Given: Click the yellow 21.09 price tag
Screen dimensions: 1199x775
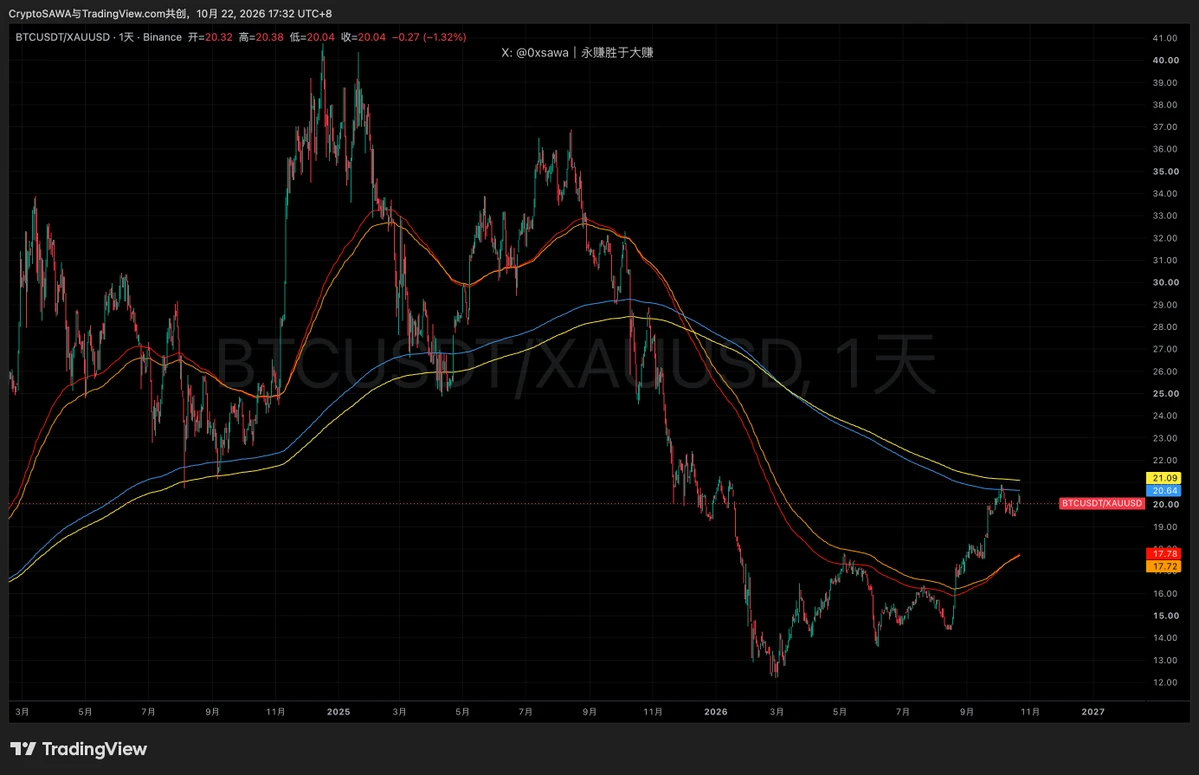Looking at the screenshot, I should click(1165, 478).
